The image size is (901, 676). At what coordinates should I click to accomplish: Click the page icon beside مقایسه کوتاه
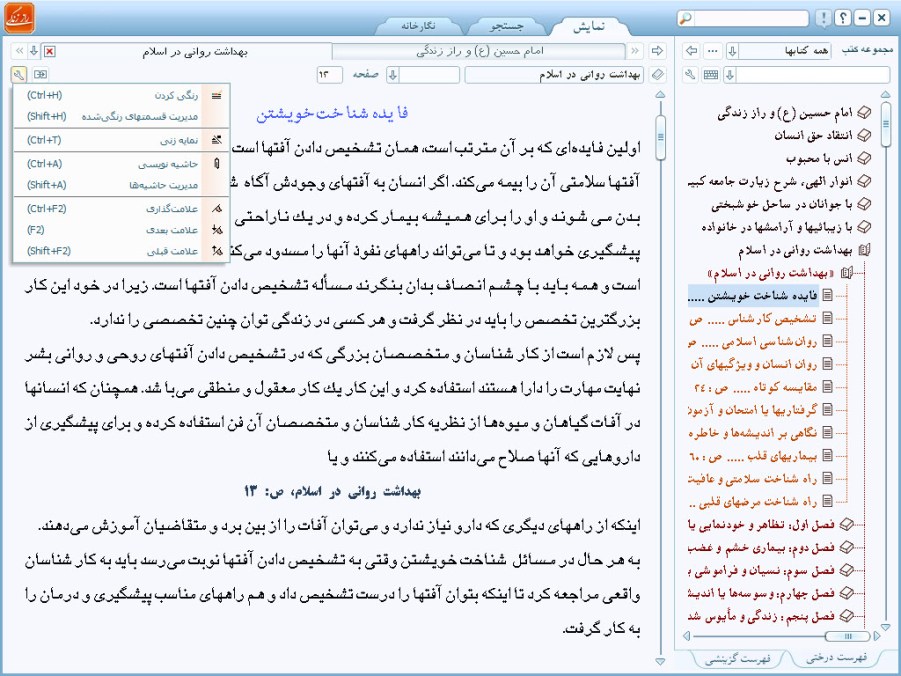click(x=827, y=387)
